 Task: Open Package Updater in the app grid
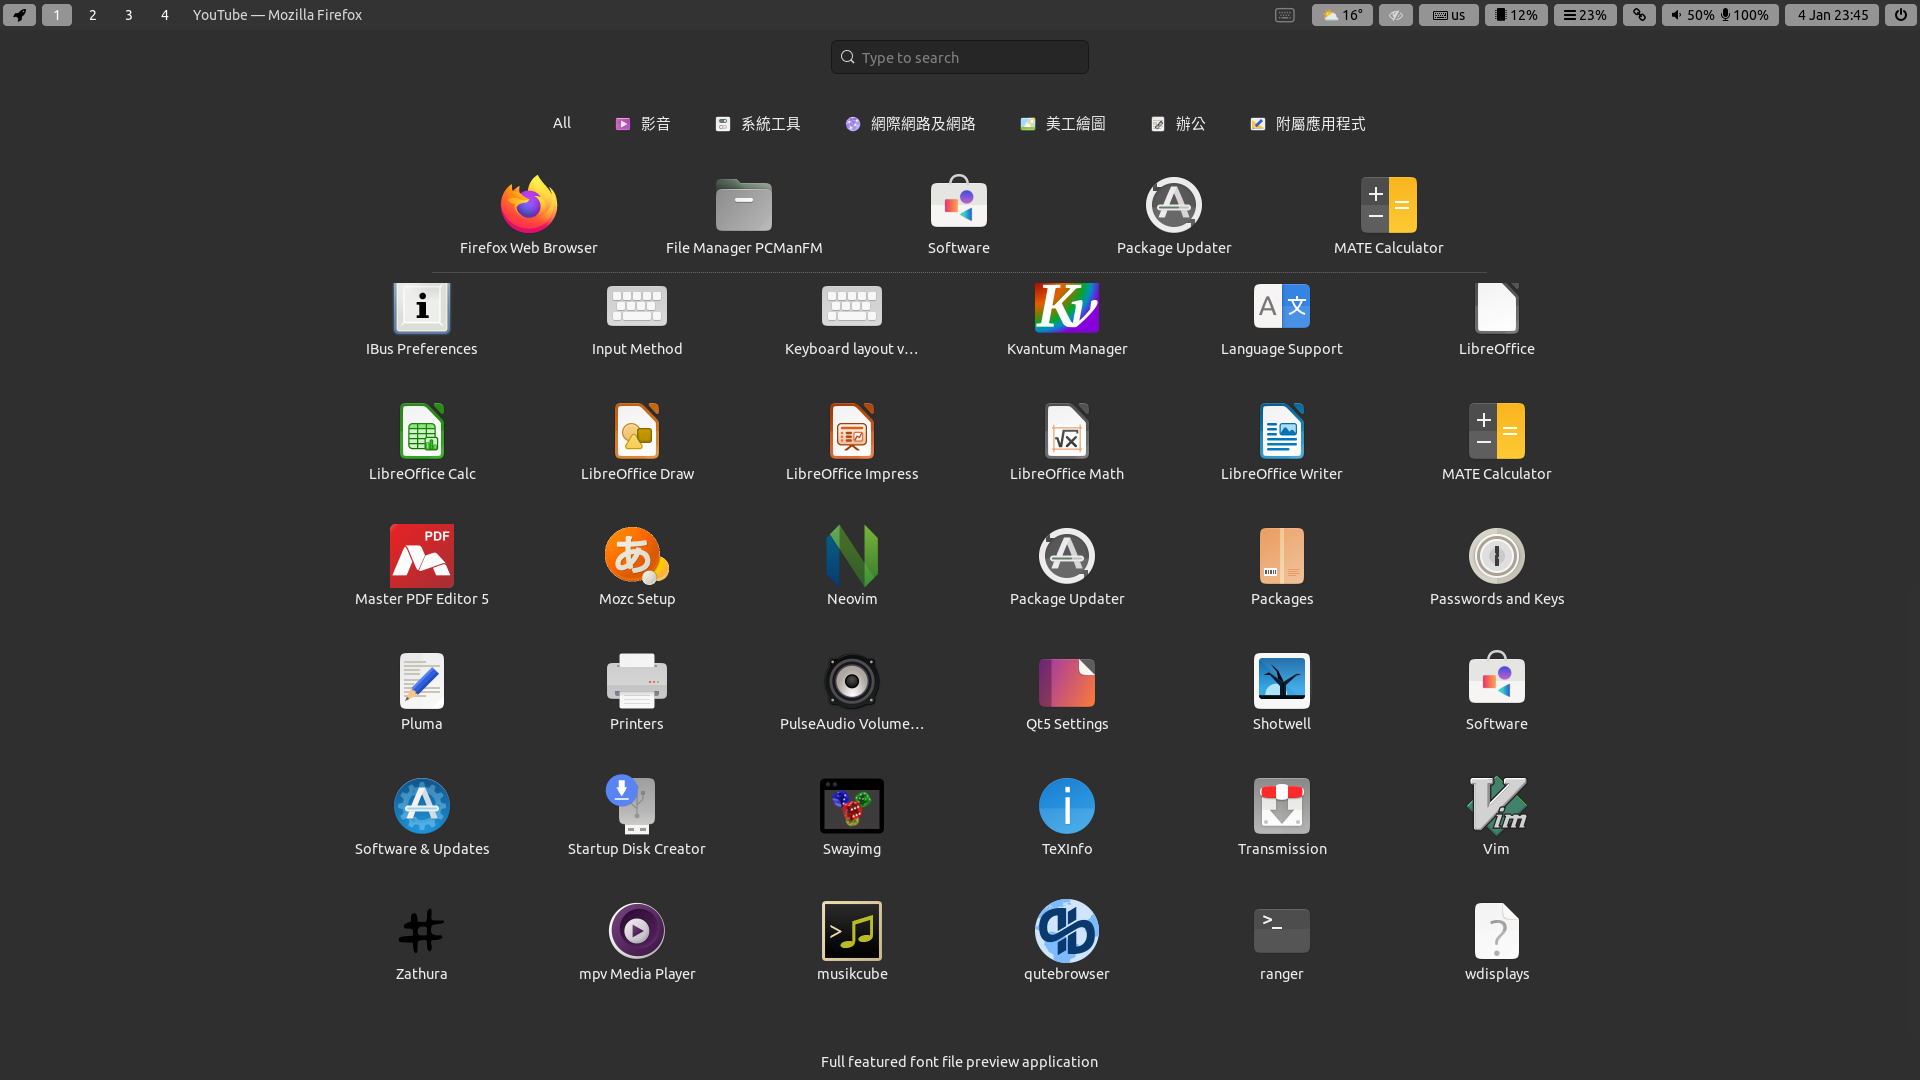tap(1067, 567)
